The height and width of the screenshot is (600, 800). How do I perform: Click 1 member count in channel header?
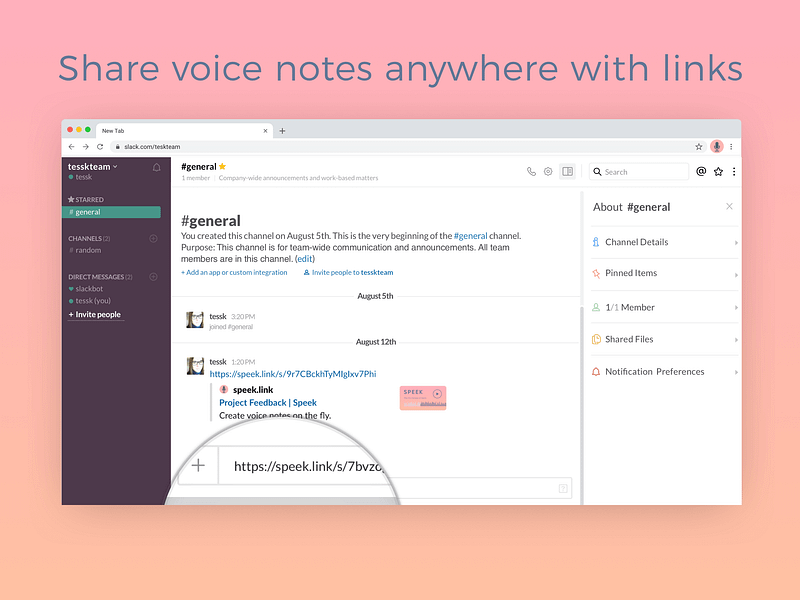point(195,179)
